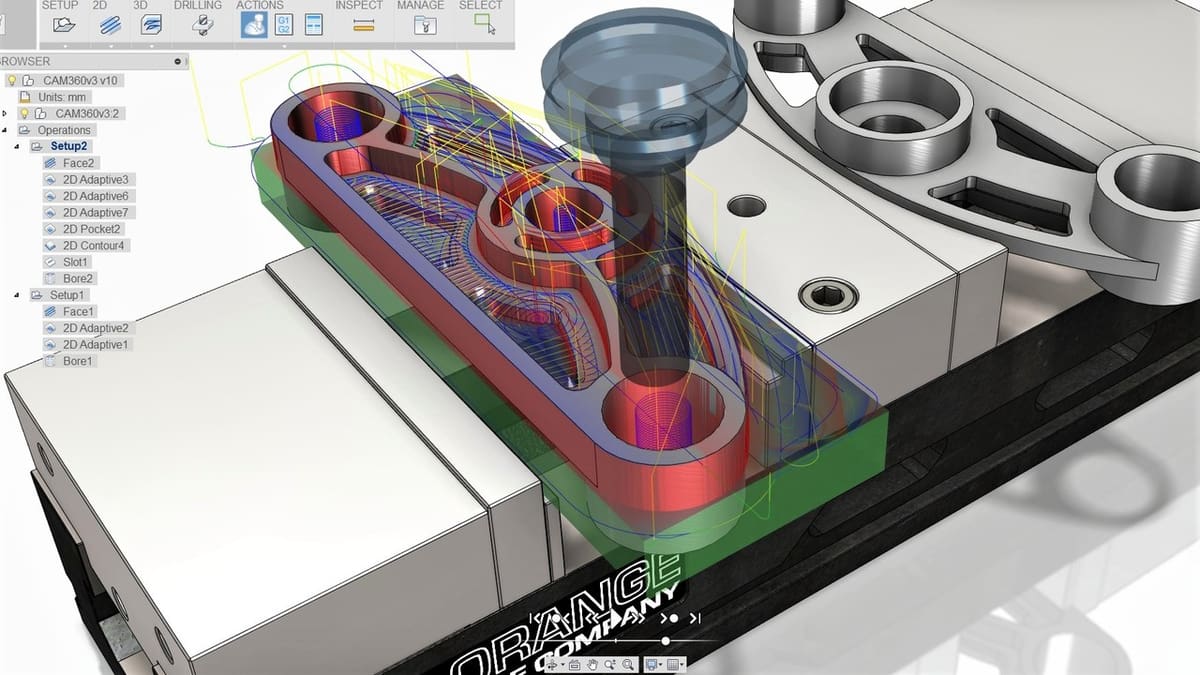This screenshot has width=1200, height=675.
Task: Select the 2D Adaptive3 operation
Action: pos(96,179)
